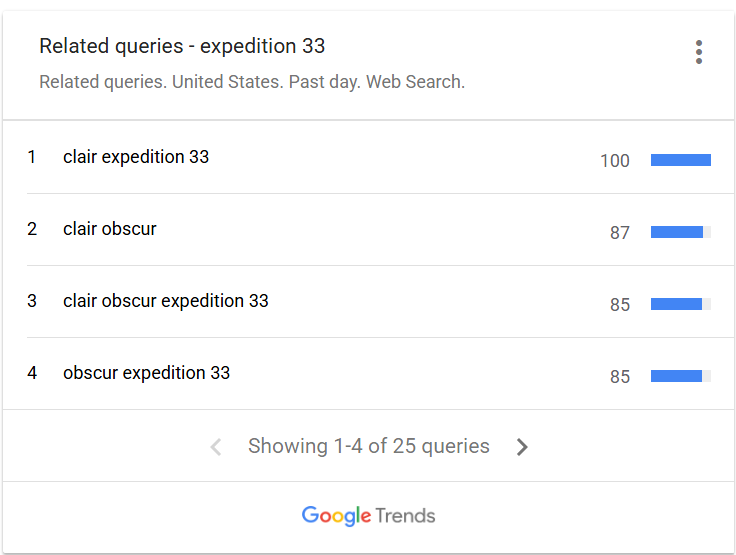This screenshot has height=555, width=736.
Task: Click rank number 3 in list
Action: 32,301
